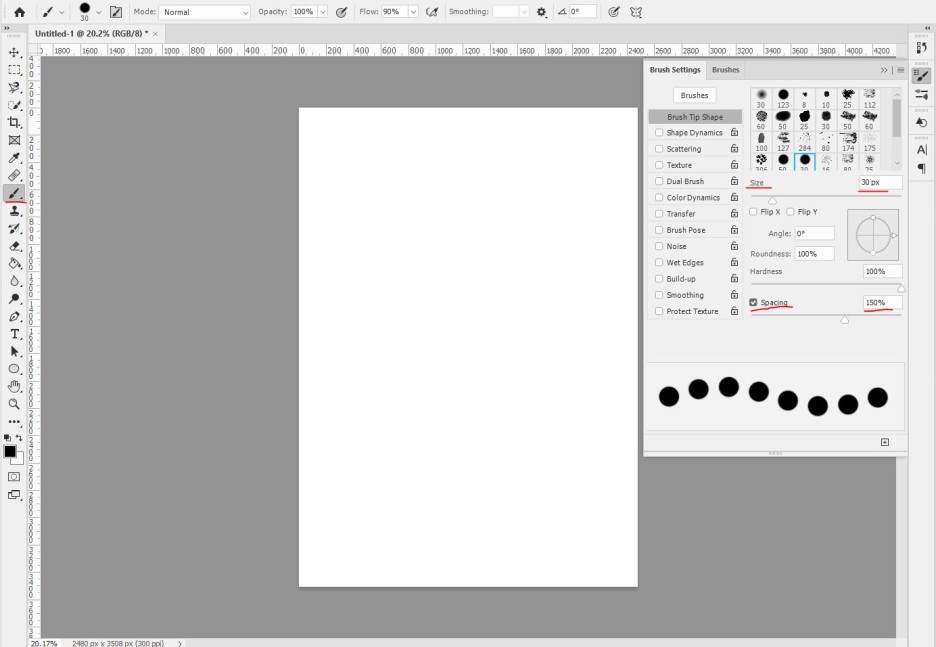The height and width of the screenshot is (647, 936).
Task: Open the Smoothing dropdown arrow
Action: pyautogui.click(x=524, y=11)
